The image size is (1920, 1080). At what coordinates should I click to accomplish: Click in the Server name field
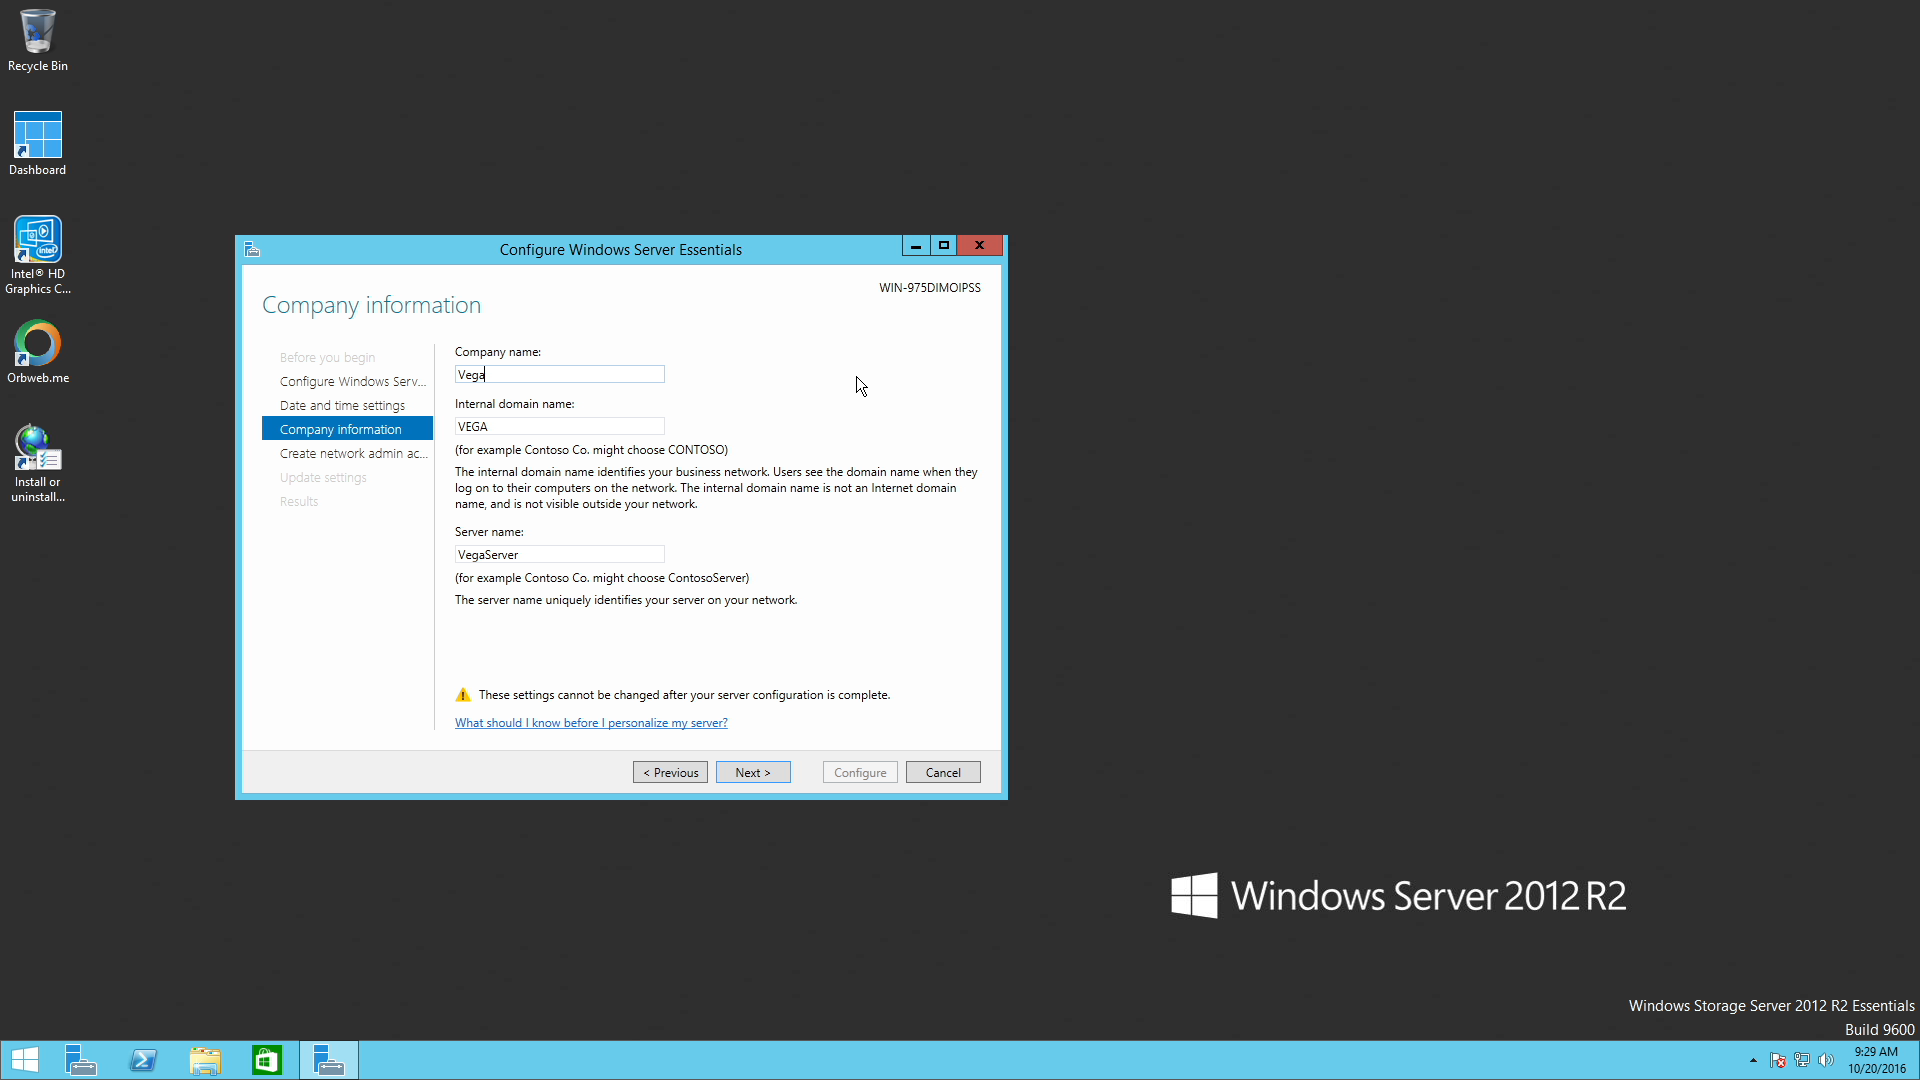pyautogui.click(x=560, y=554)
